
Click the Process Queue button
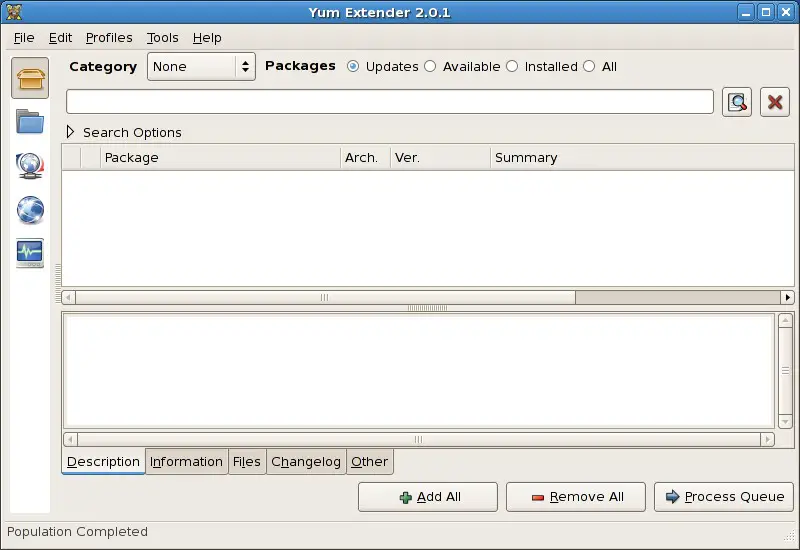pyautogui.click(x=723, y=496)
